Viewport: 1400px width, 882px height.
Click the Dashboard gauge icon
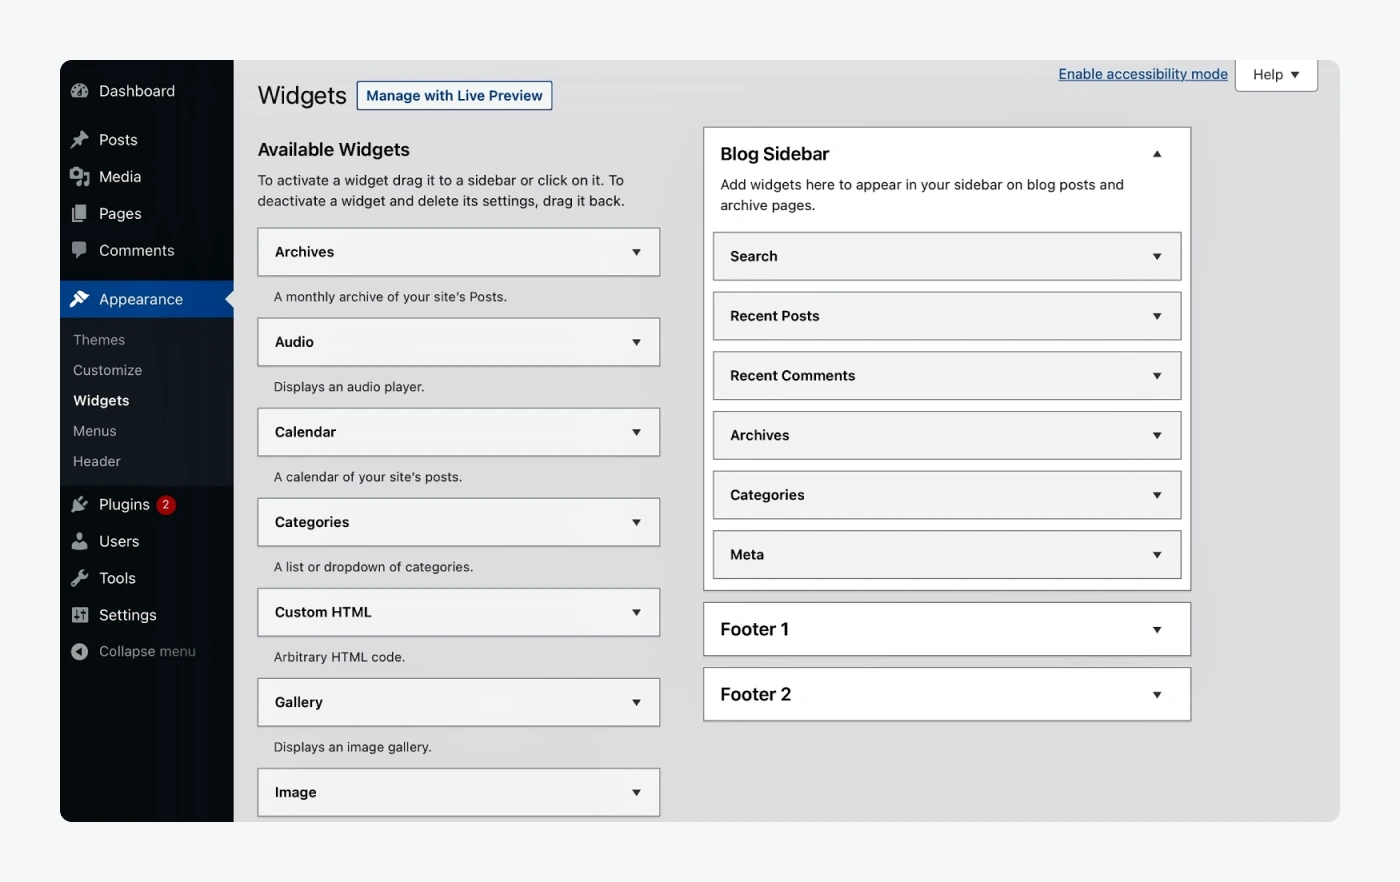tap(80, 91)
